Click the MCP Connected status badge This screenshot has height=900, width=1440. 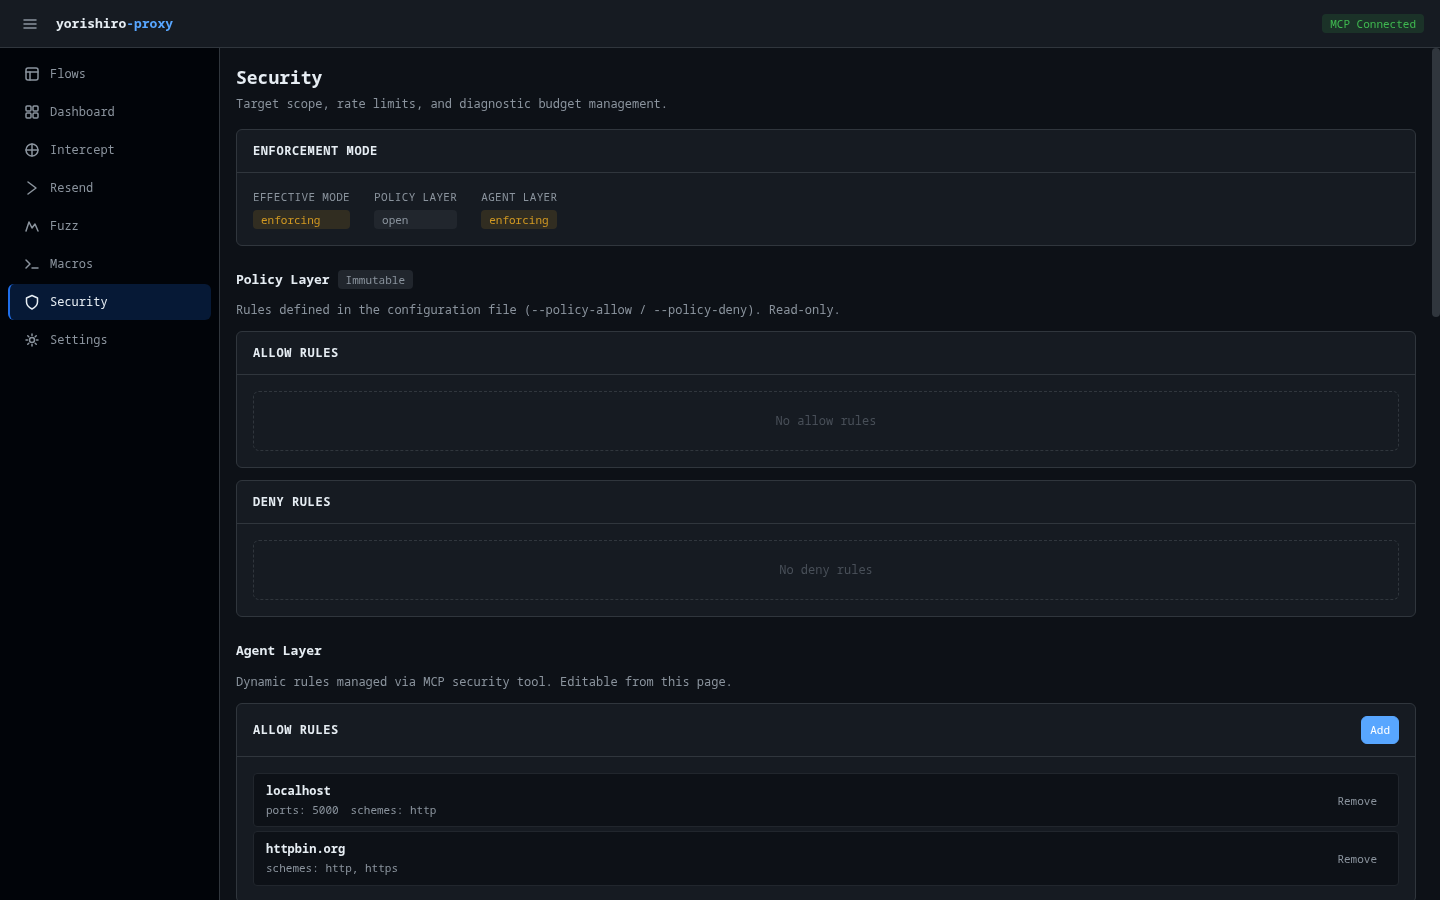click(x=1372, y=24)
